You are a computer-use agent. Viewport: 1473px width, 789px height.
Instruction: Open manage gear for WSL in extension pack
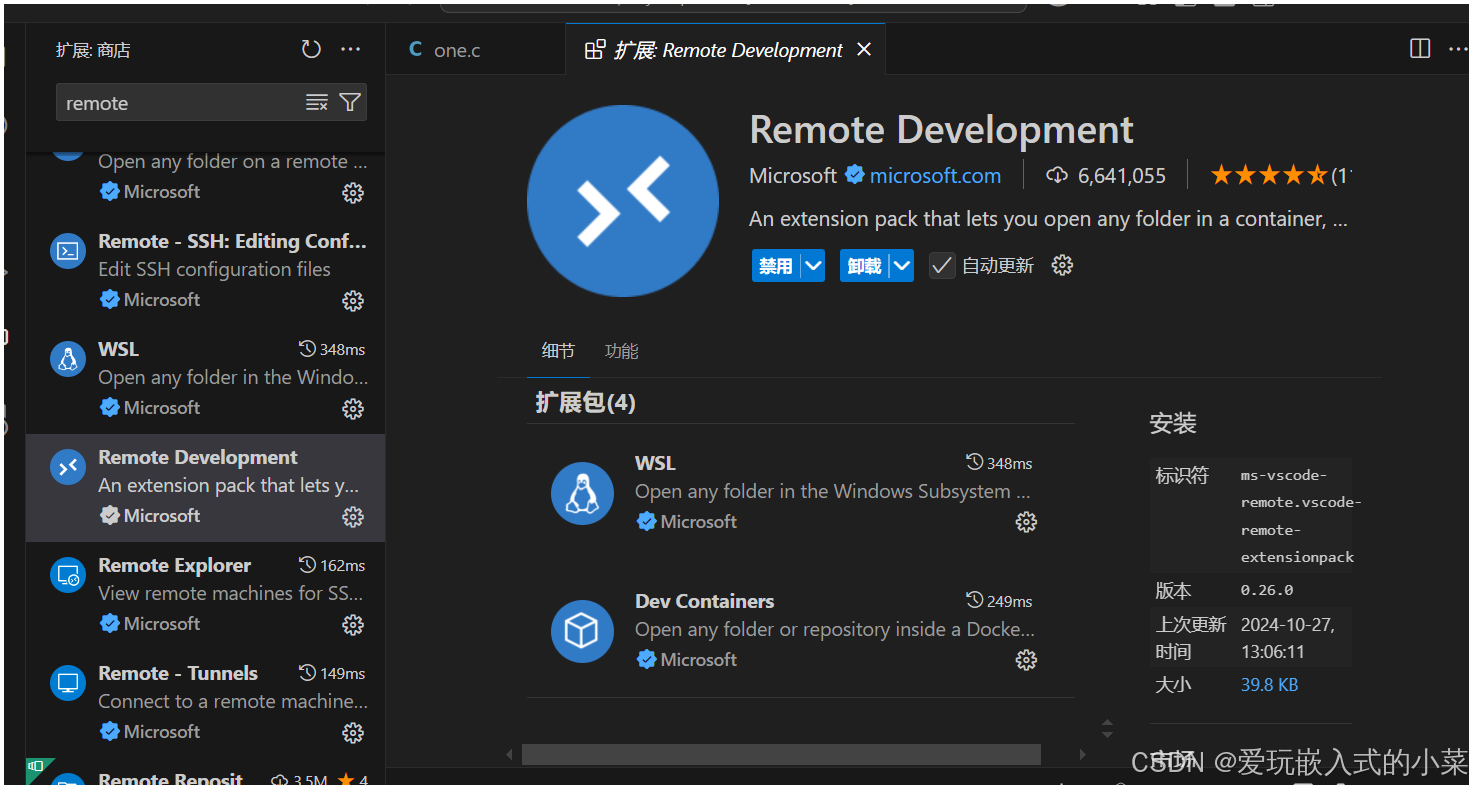pyautogui.click(x=1026, y=522)
